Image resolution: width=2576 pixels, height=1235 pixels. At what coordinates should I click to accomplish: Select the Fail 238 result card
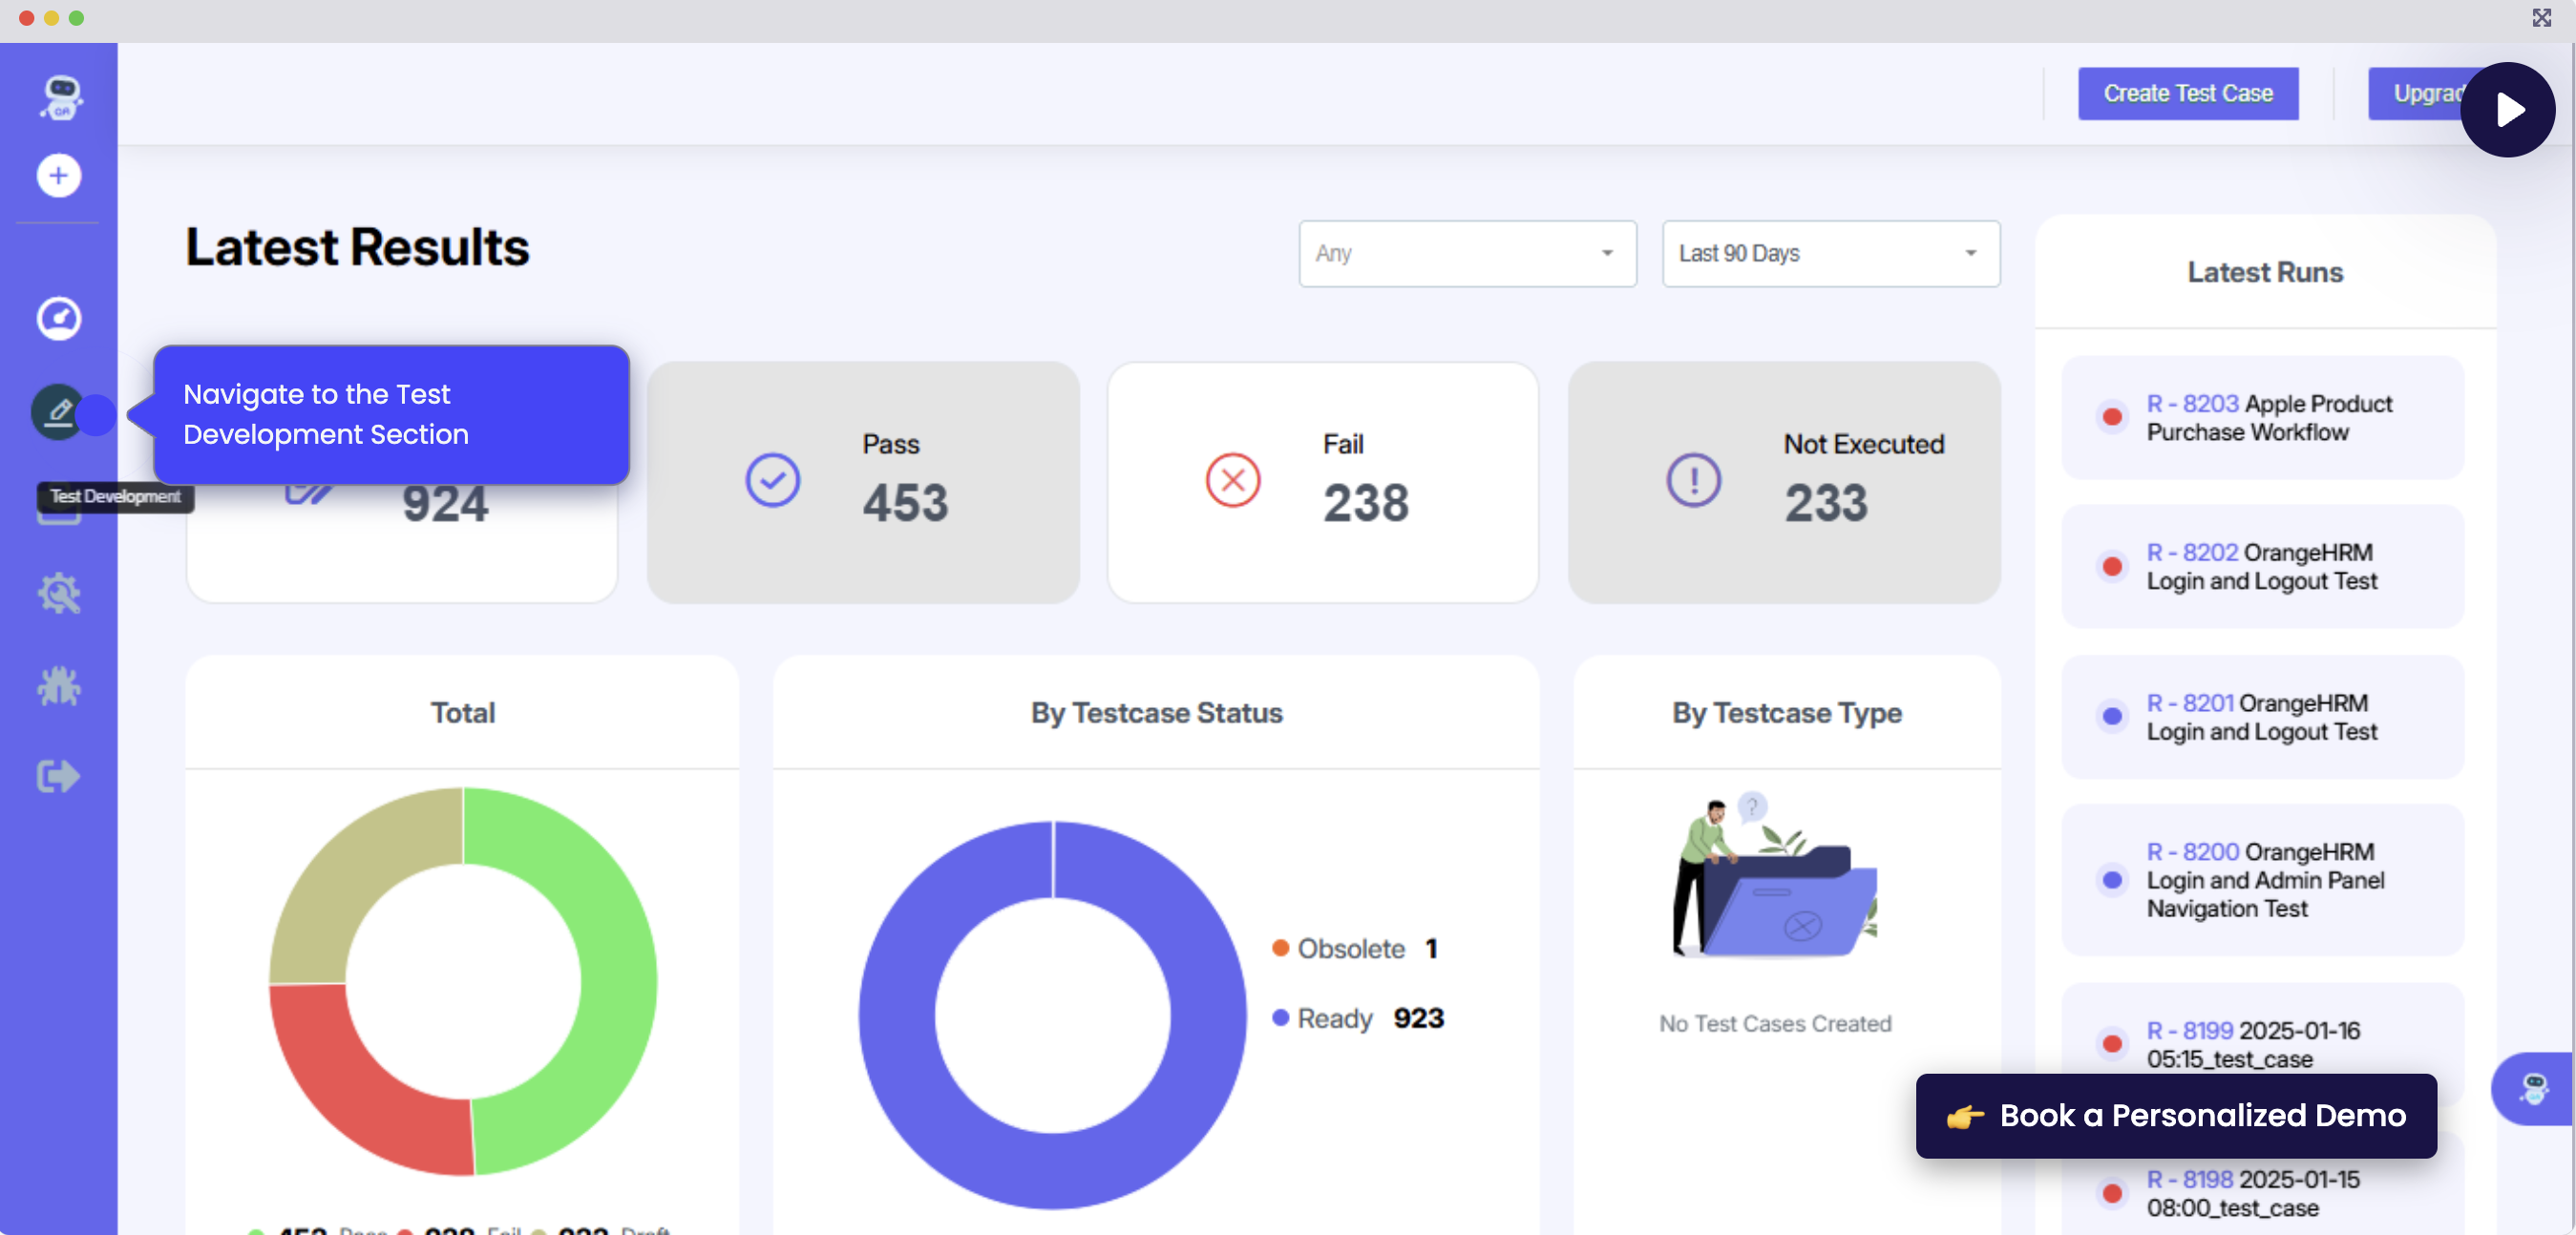tap(1321, 482)
